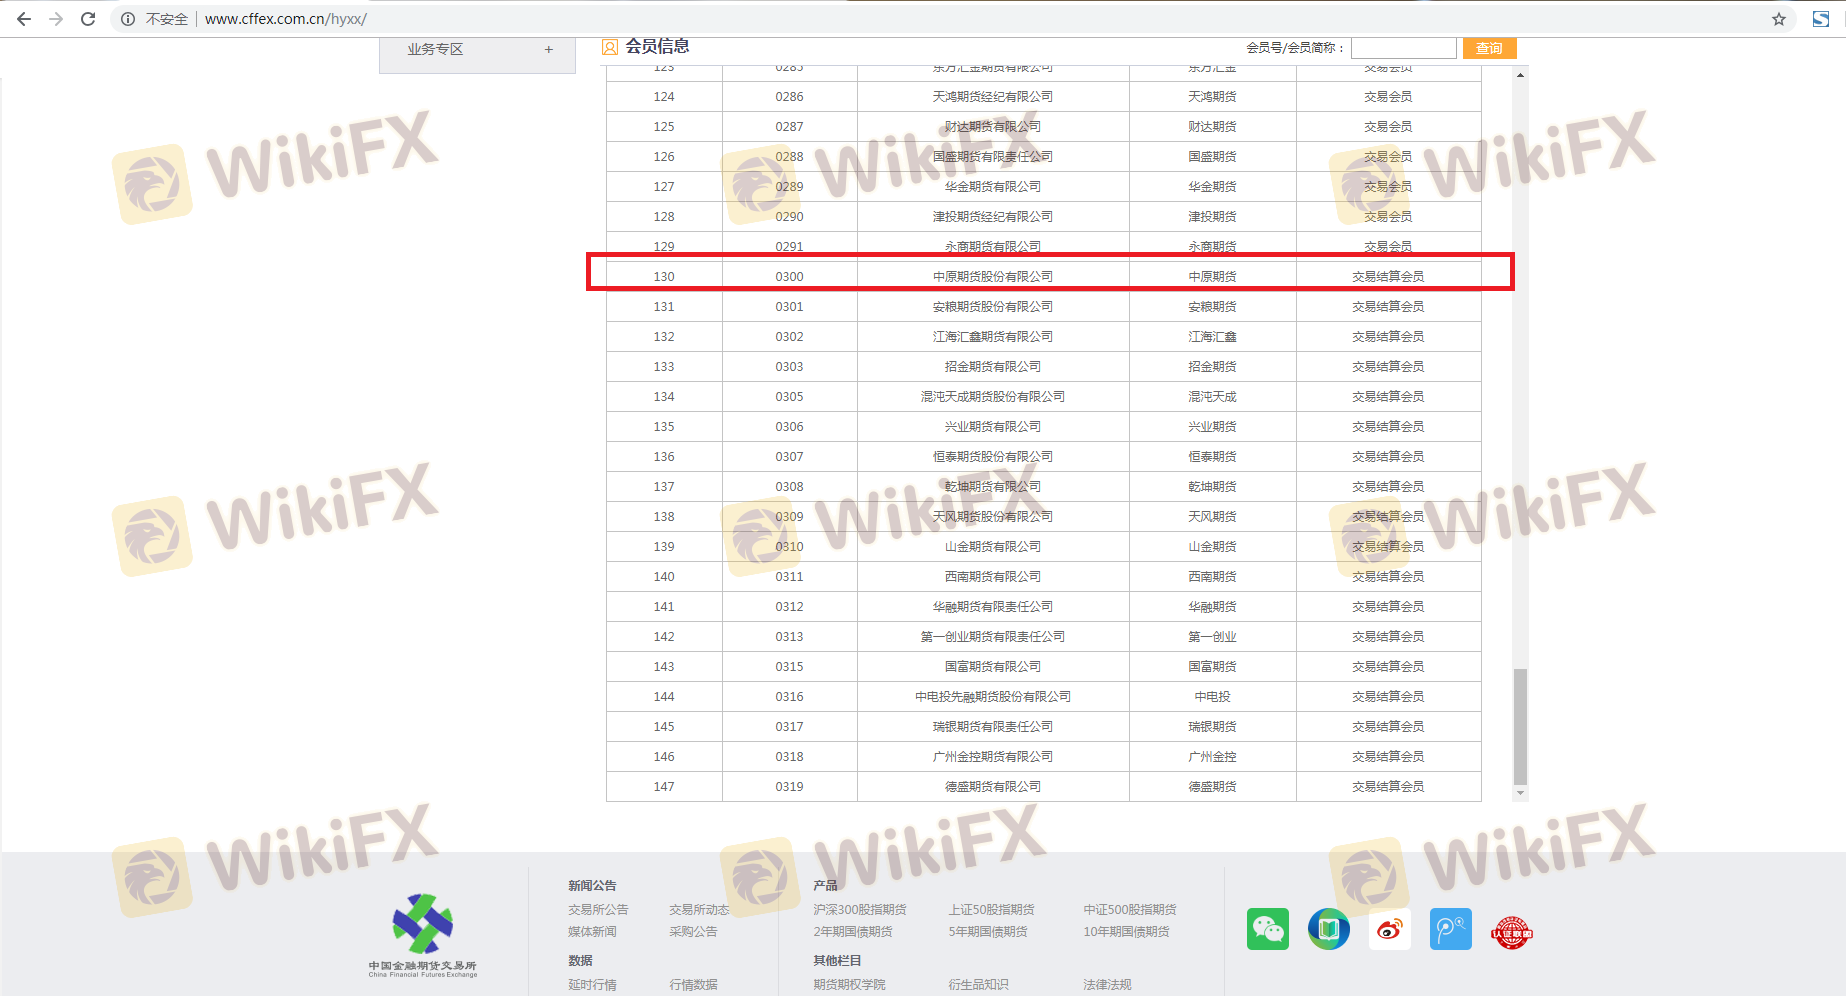Click the 中原期货股份有限公司 table row
The image size is (1846, 996).
click(992, 277)
